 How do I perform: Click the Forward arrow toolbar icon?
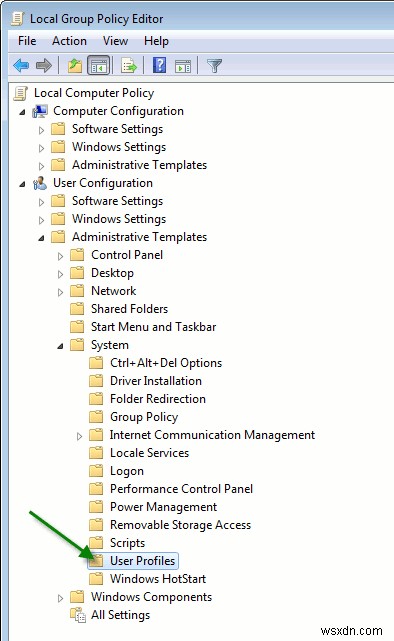(x=44, y=65)
